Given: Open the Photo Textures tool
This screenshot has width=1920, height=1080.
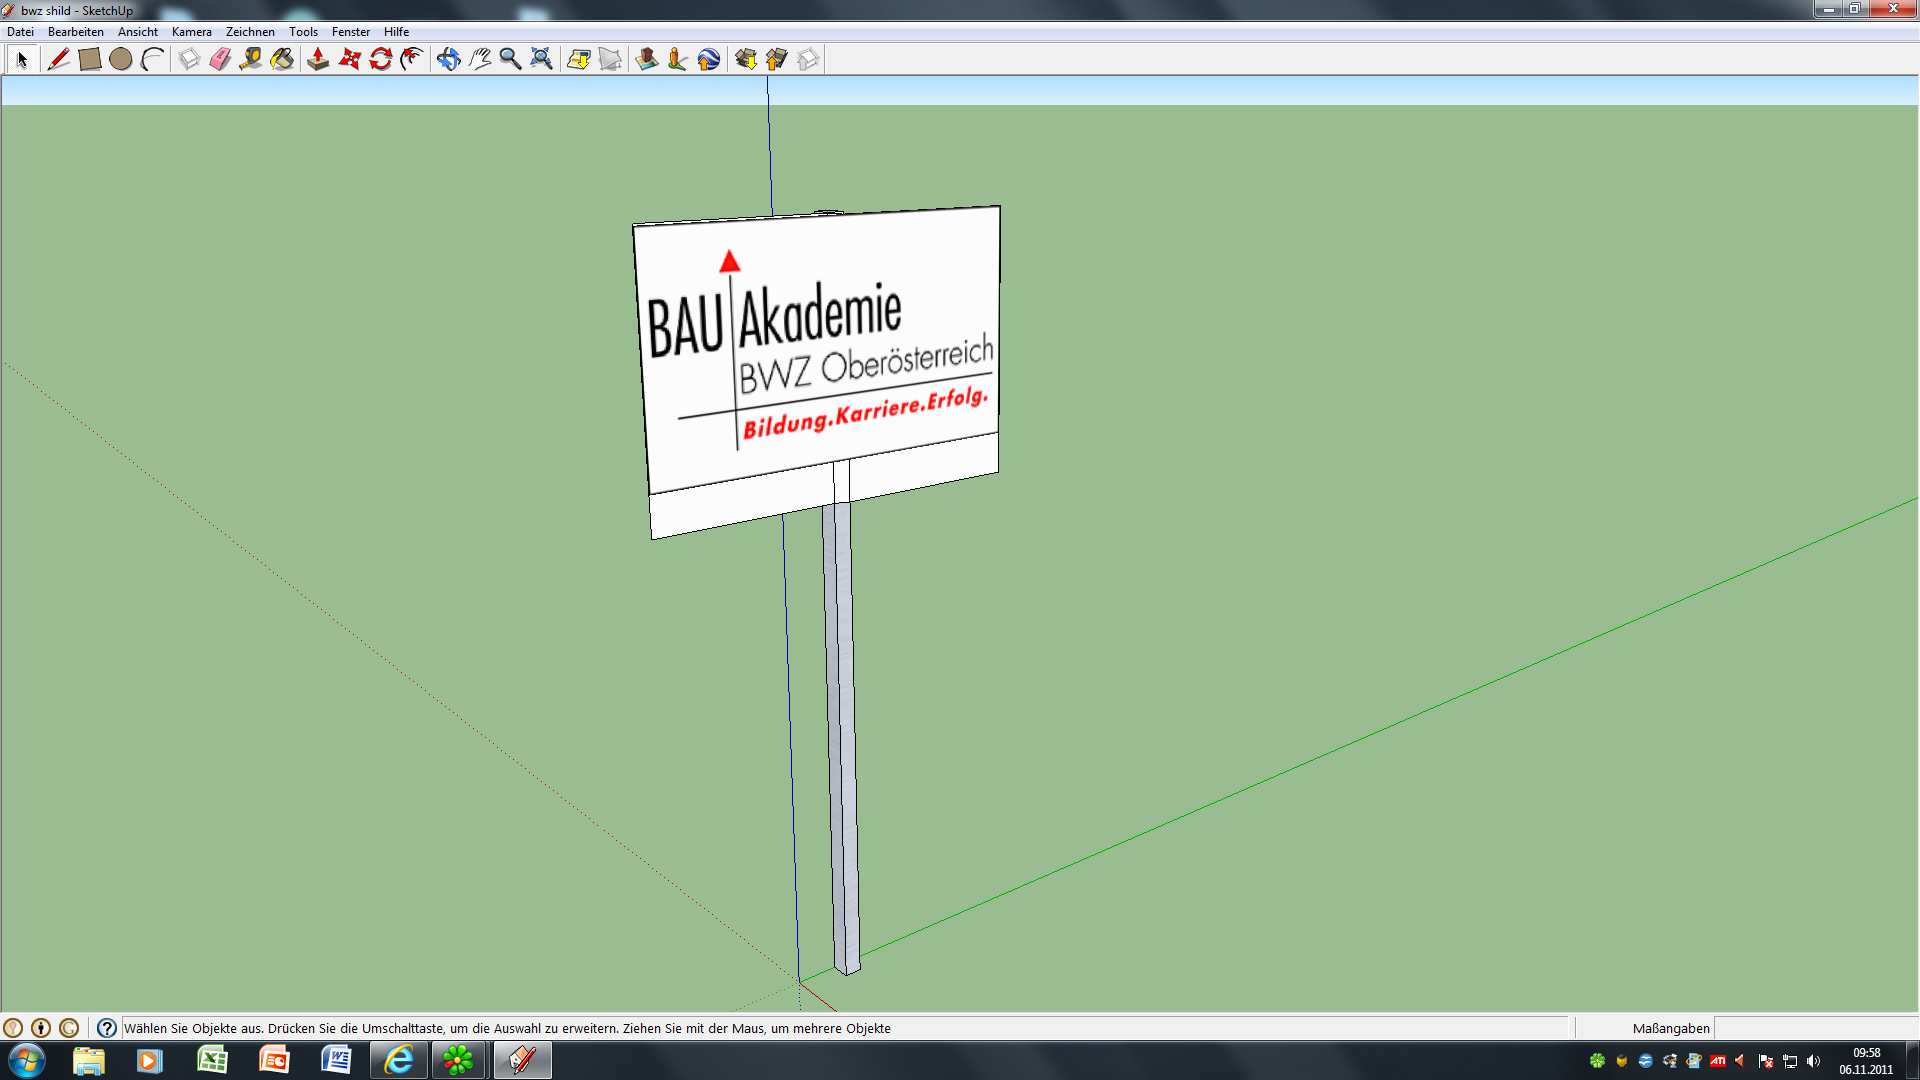Looking at the screenshot, I should 677,60.
